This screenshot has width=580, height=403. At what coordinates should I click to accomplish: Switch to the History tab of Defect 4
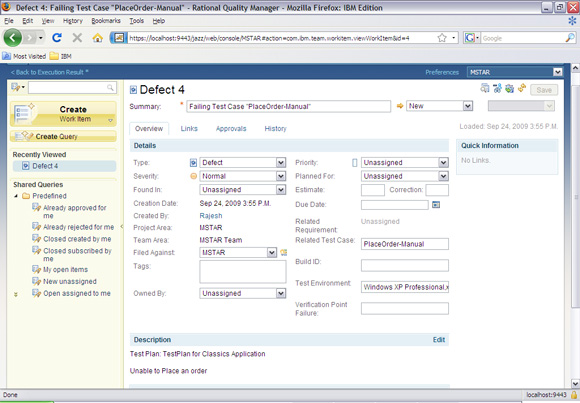coord(275,128)
